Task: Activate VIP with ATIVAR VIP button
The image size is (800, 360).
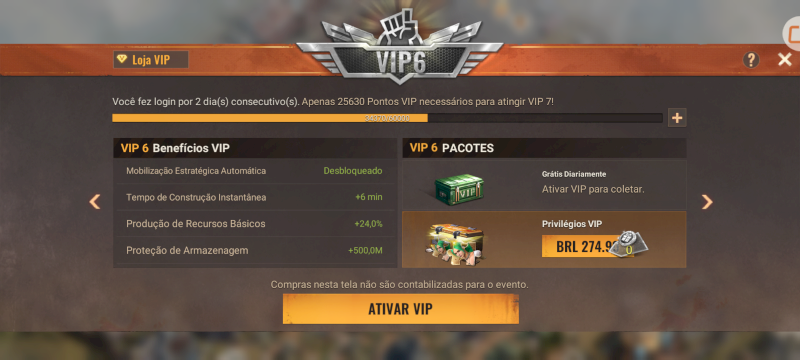Action: click(401, 309)
